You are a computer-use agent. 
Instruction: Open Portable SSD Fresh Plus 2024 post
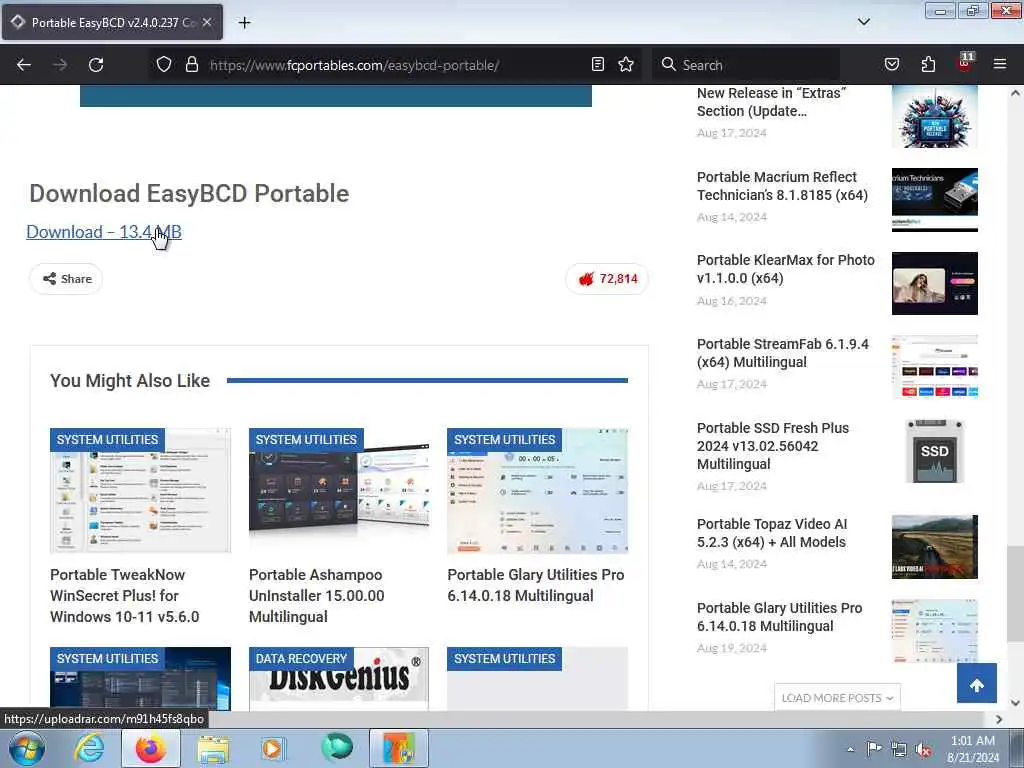[773, 446]
